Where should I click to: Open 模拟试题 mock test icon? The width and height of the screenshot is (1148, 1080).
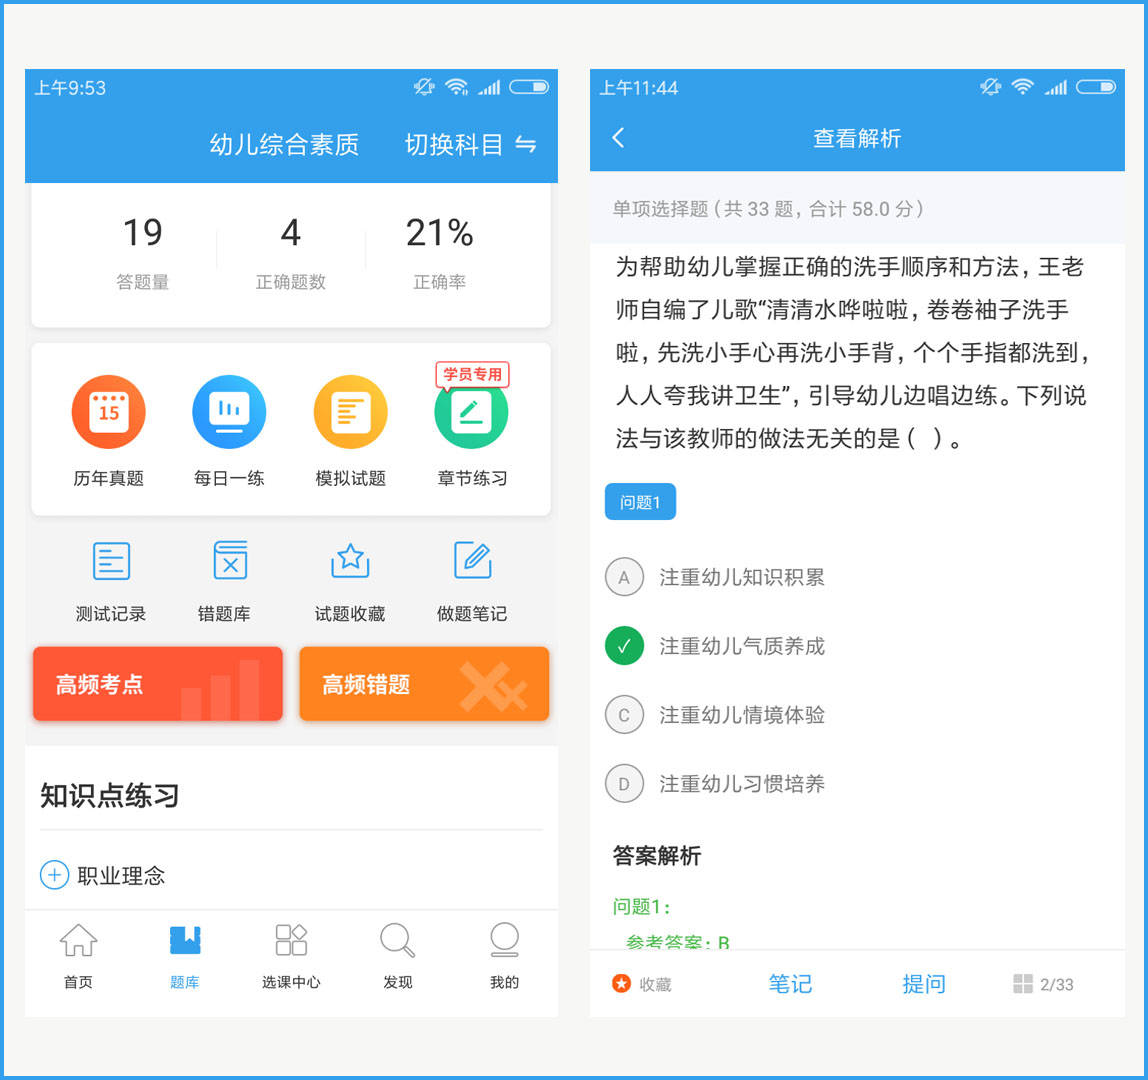click(x=351, y=411)
